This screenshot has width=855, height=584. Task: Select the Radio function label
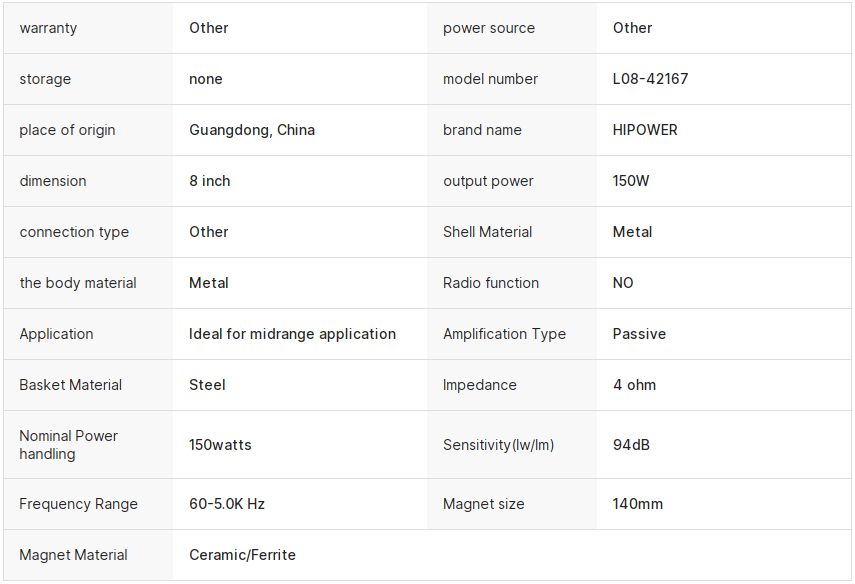click(491, 283)
